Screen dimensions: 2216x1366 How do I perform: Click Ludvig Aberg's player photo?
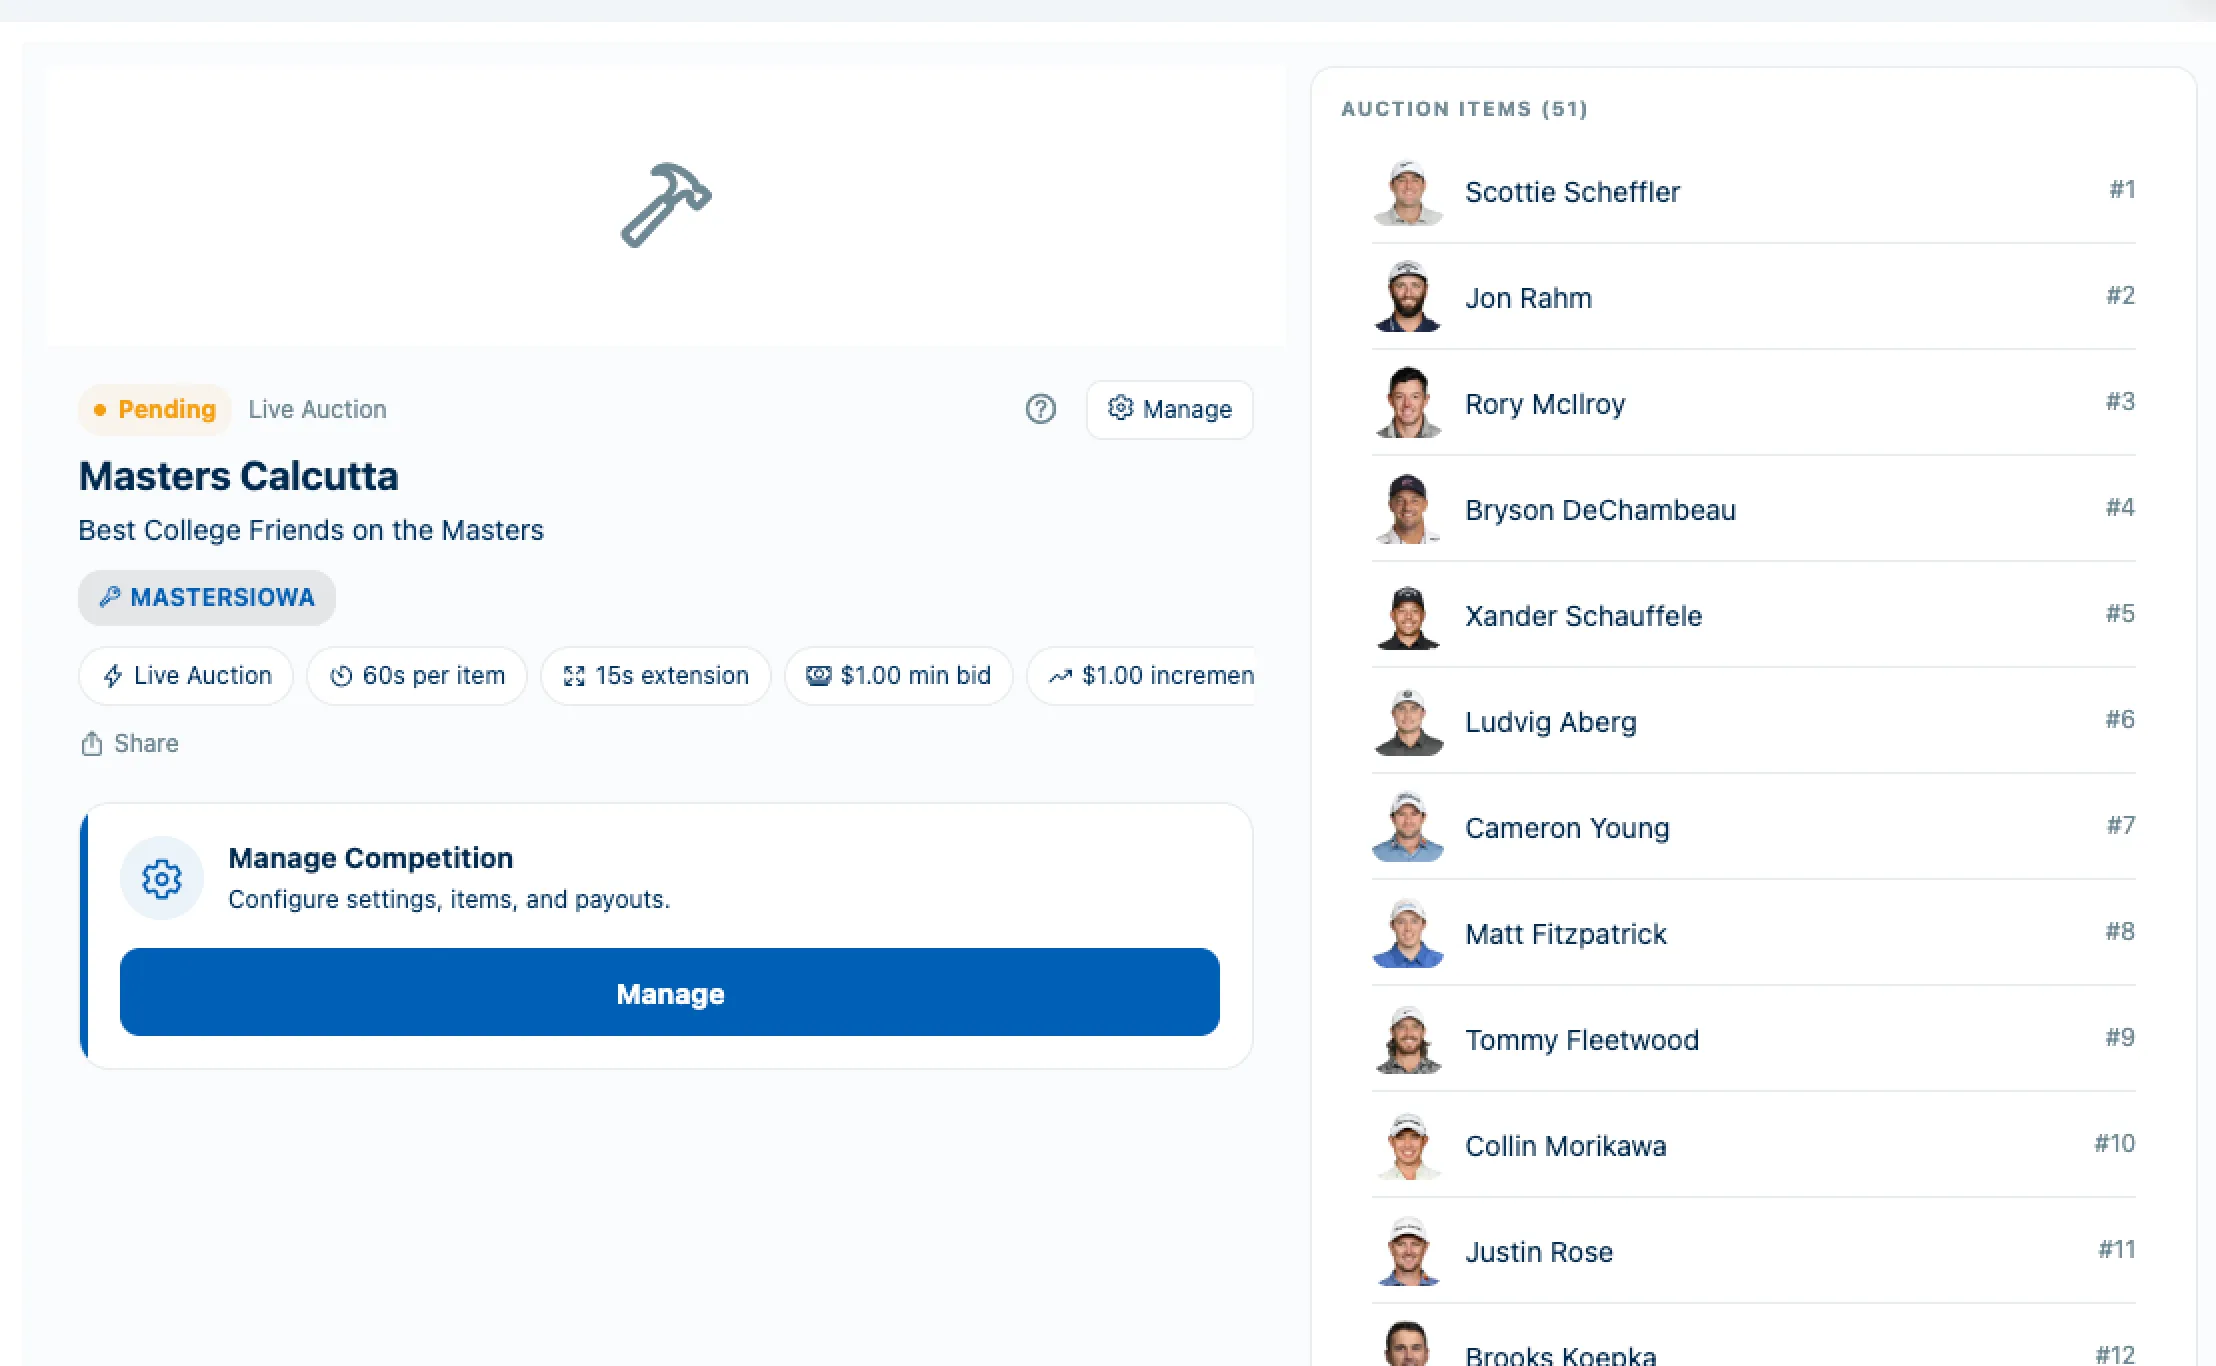[x=1408, y=721]
